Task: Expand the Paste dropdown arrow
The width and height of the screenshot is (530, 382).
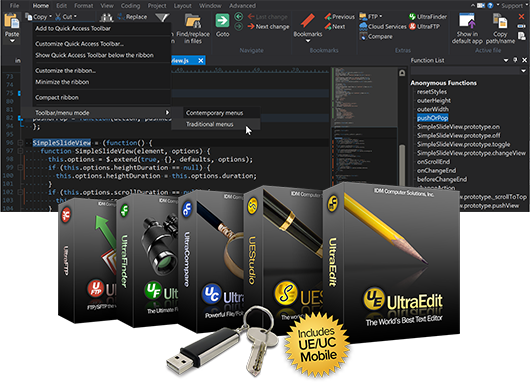Action: (x=12, y=41)
